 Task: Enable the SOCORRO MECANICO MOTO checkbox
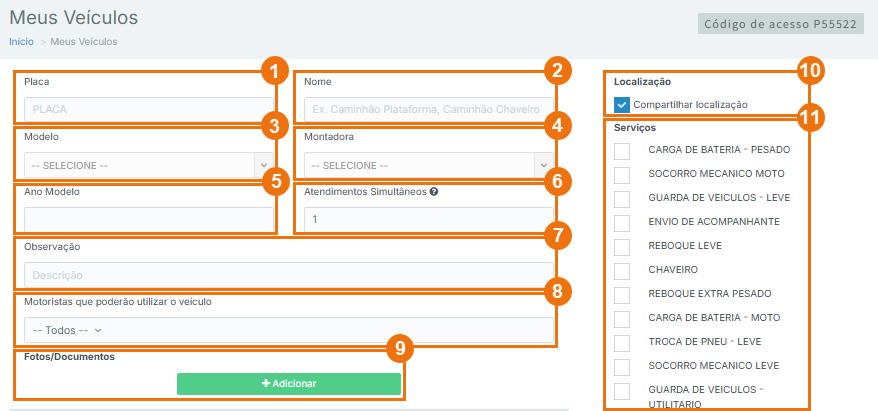click(622, 174)
